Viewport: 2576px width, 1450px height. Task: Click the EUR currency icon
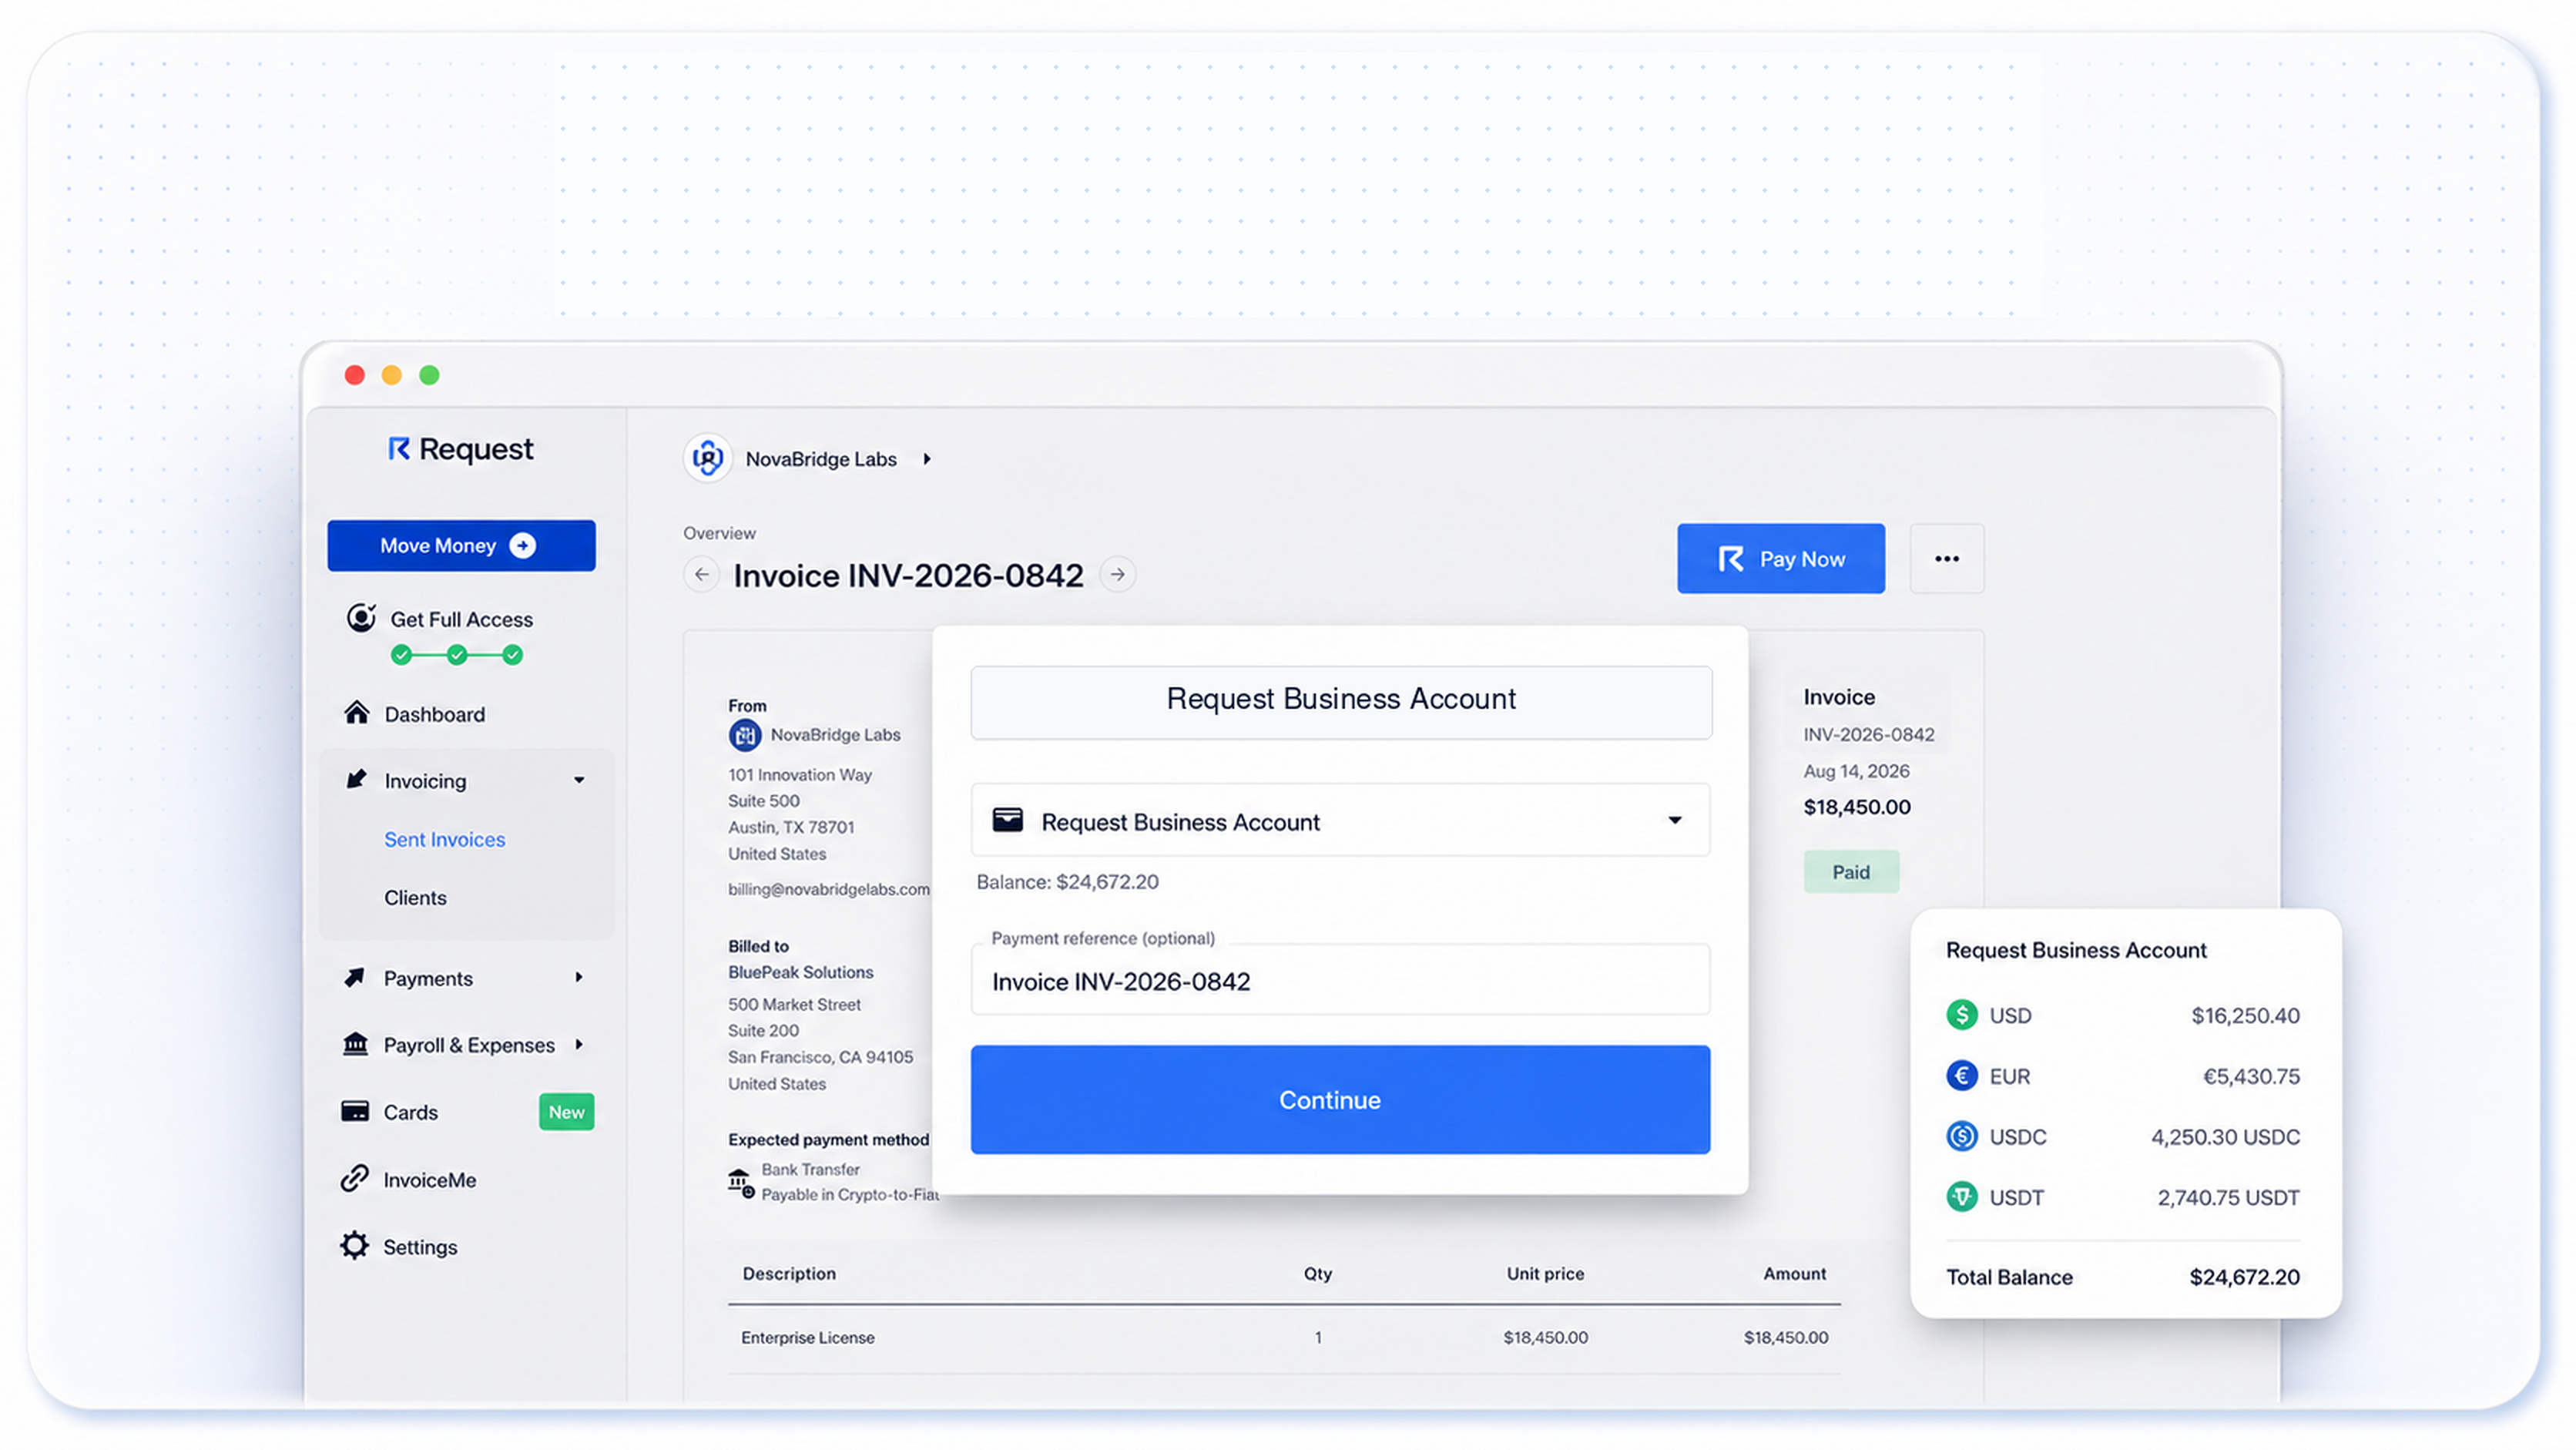(x=1962, y=1077)
